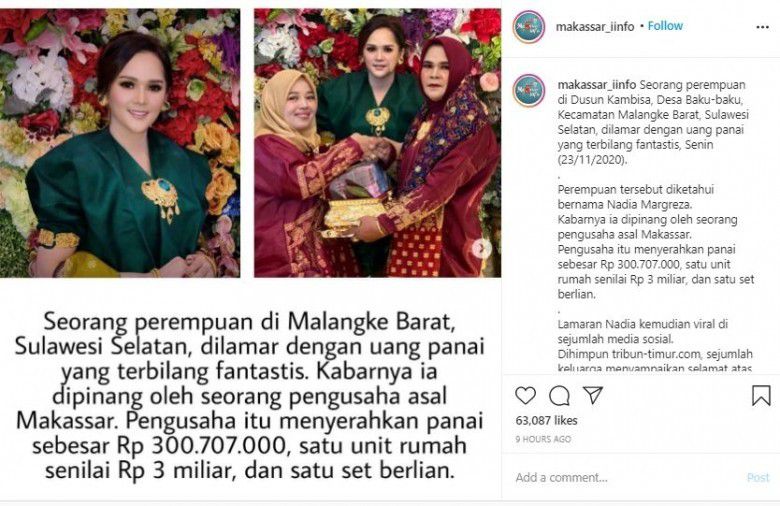780x506 pixels.
Task: Share post via paper plane icon
Action: pos(593,395)
